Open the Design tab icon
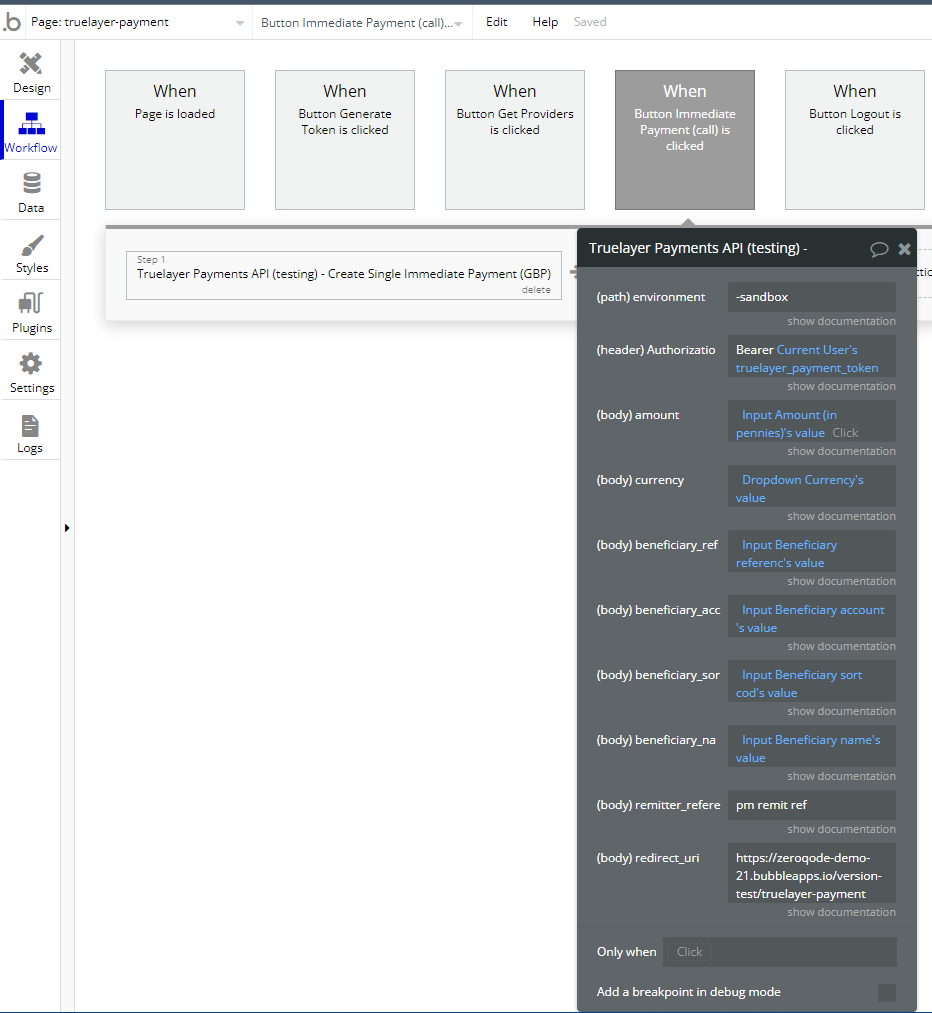 31,63
